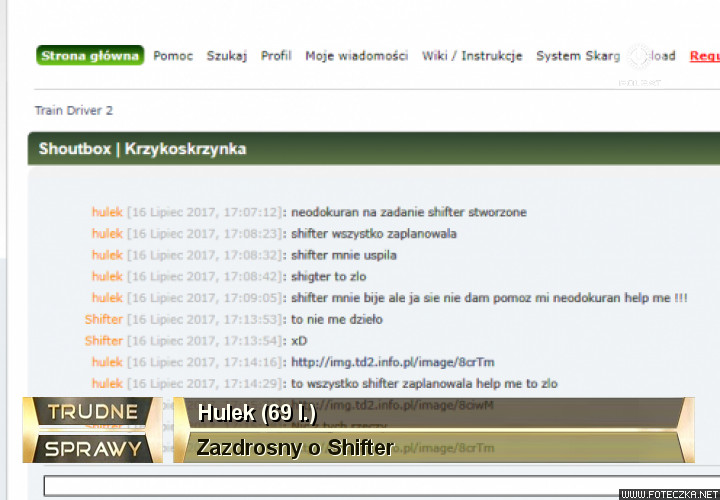This screenshot has height=500, width=720.
Task: Click hulek username at 17:08:23 message
Action: [107, 234]
